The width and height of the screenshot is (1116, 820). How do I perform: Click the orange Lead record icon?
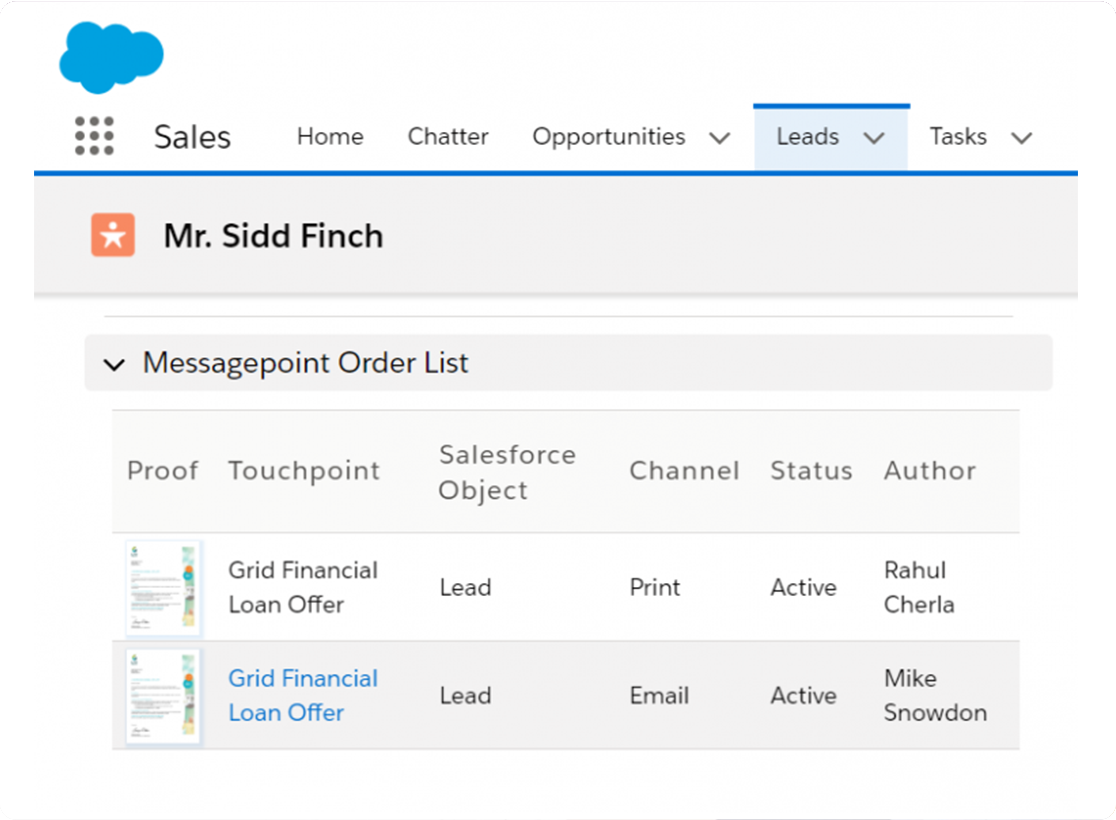[112, 236]
